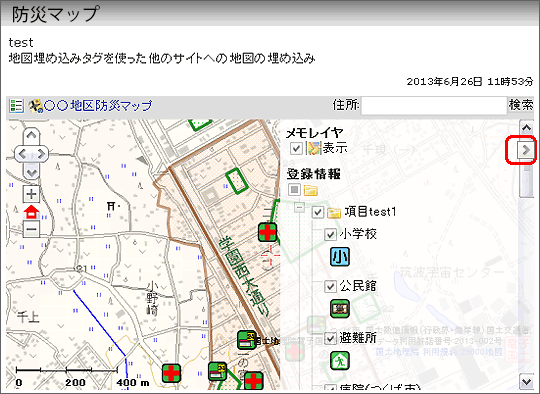Pan map down with the bottom arrow
Screen dimensions: 540x394
click(x=31, y=172)
